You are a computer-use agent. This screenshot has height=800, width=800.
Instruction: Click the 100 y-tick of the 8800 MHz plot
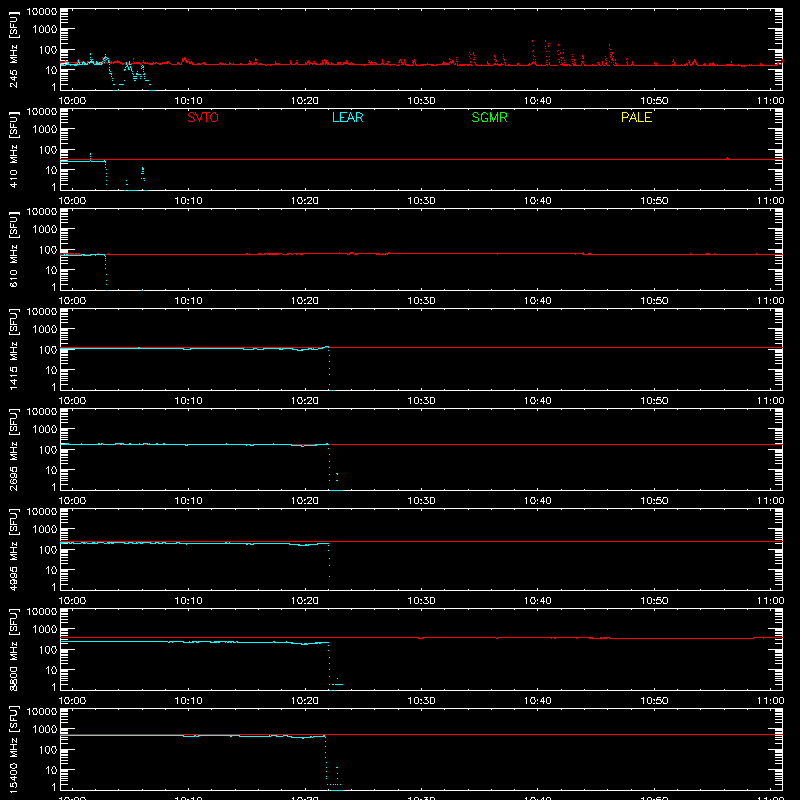48,650
